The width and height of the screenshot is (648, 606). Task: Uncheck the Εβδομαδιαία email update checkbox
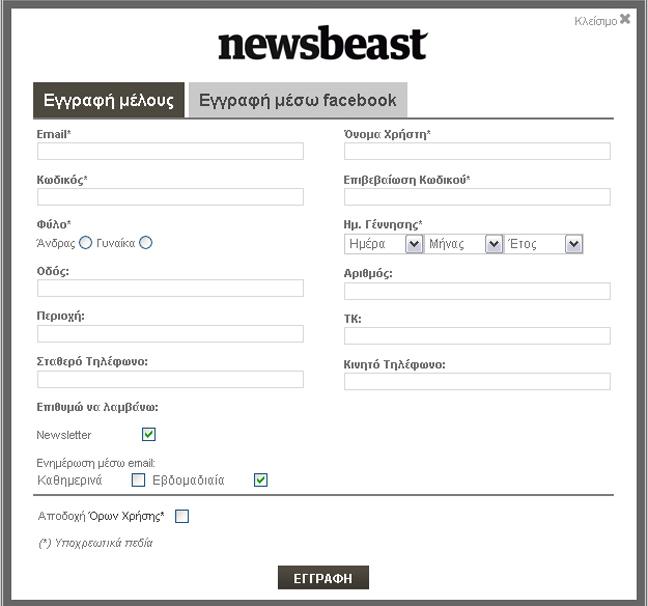click(x=261, y=480)
